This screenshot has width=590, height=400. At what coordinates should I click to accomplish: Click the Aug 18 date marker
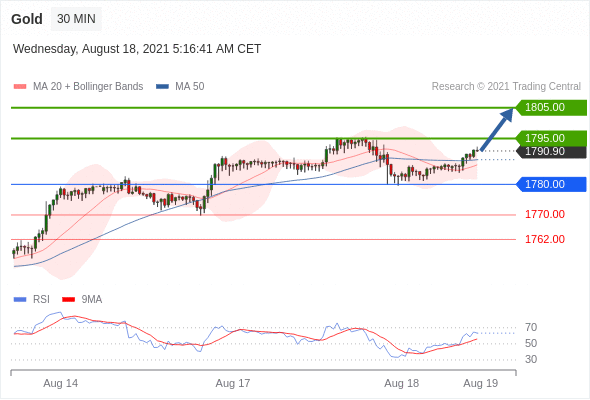[401, 383]
